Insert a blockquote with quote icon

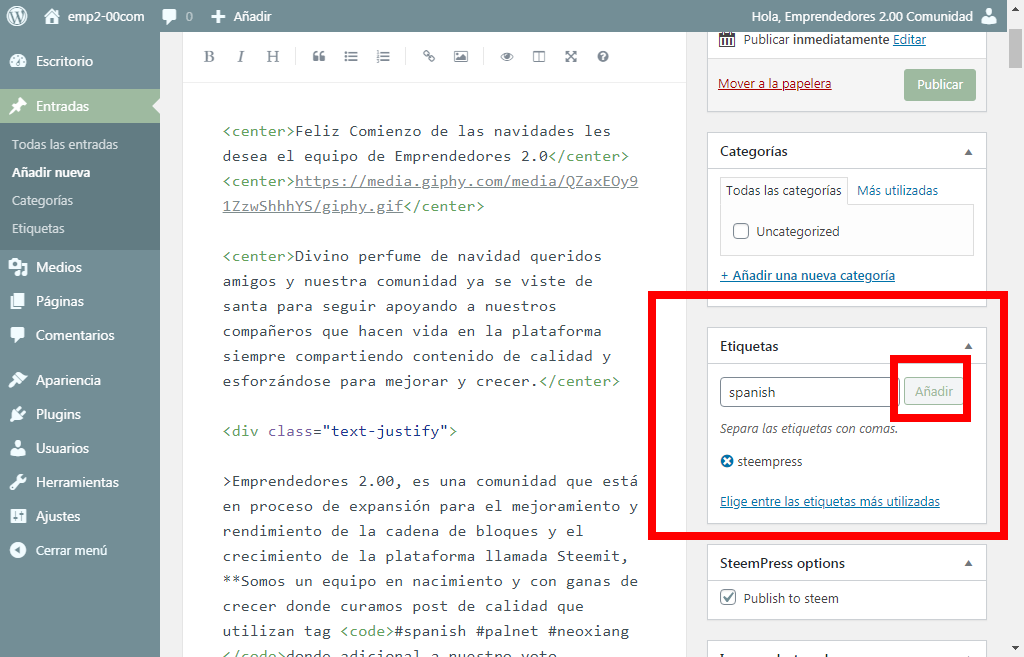coord(319,57)
